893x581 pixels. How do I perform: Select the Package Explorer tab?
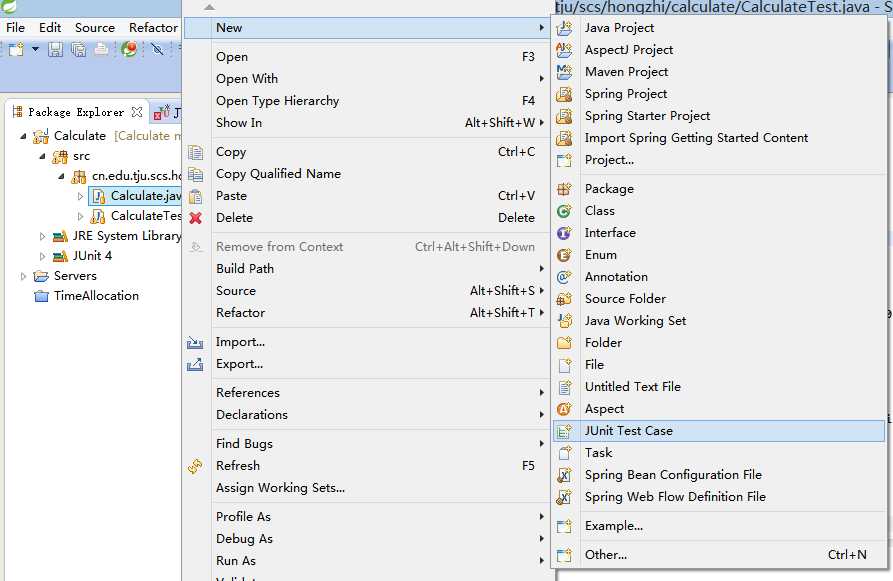click(72, 112)
